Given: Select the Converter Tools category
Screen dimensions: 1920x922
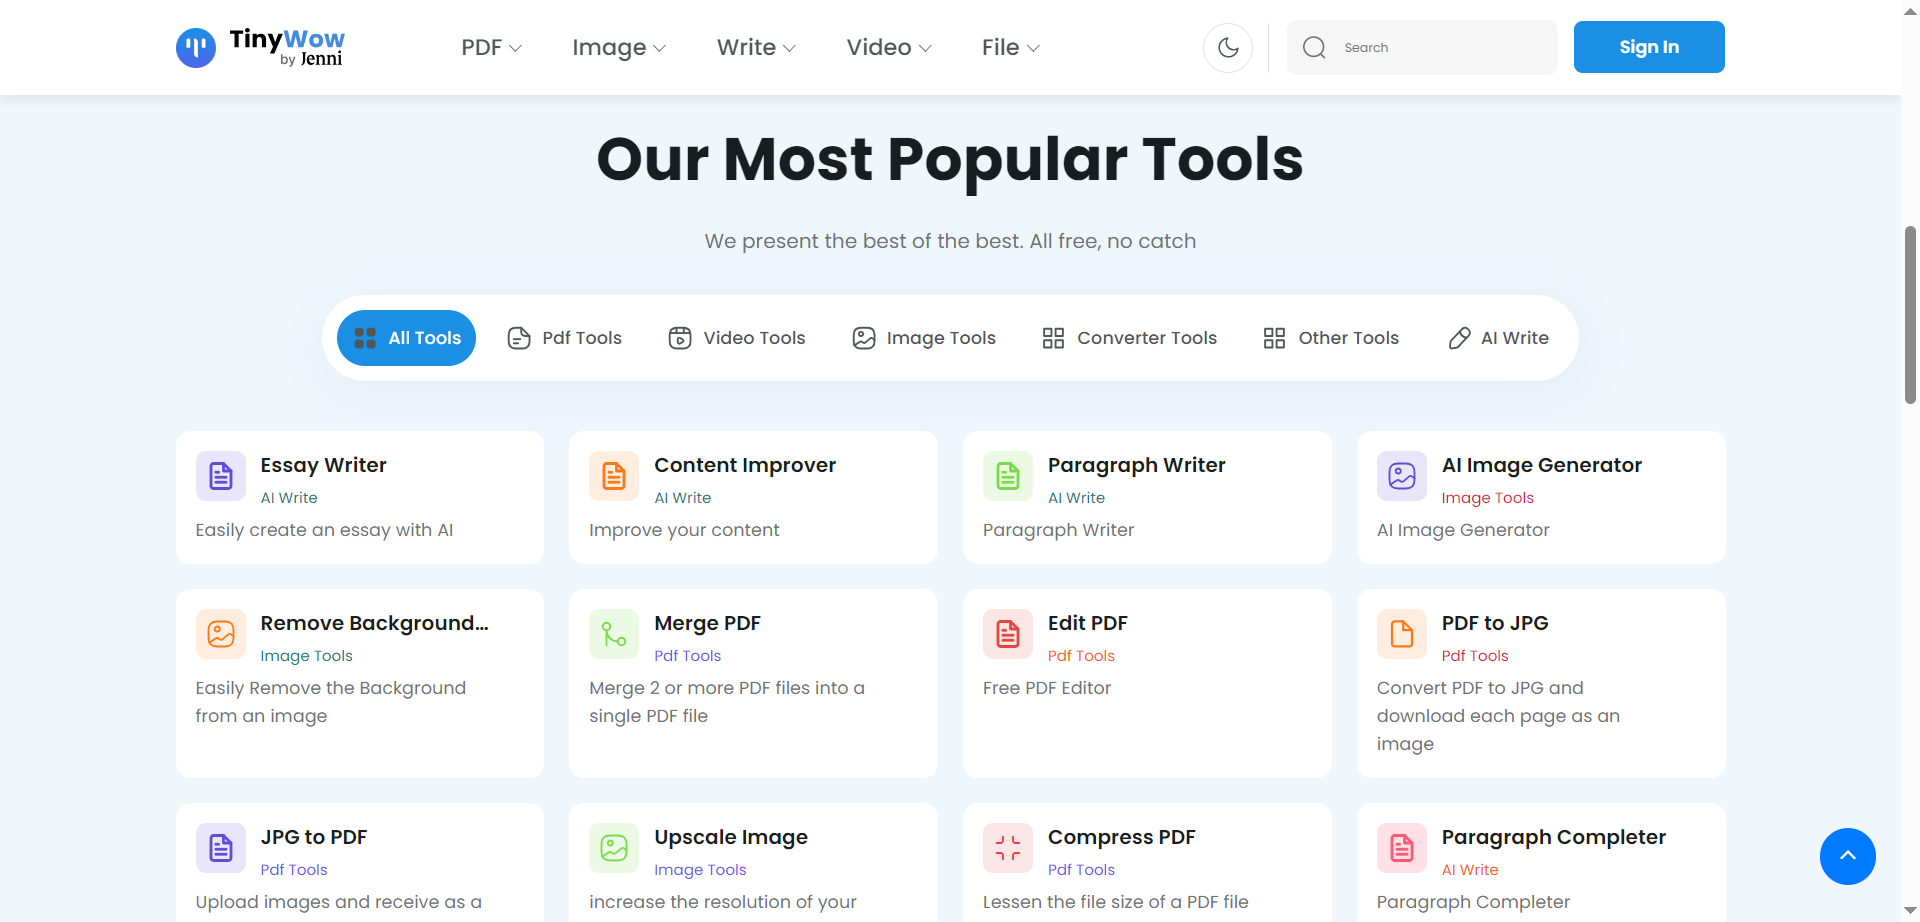Looking at the screenshot, I should (1128, 338).
